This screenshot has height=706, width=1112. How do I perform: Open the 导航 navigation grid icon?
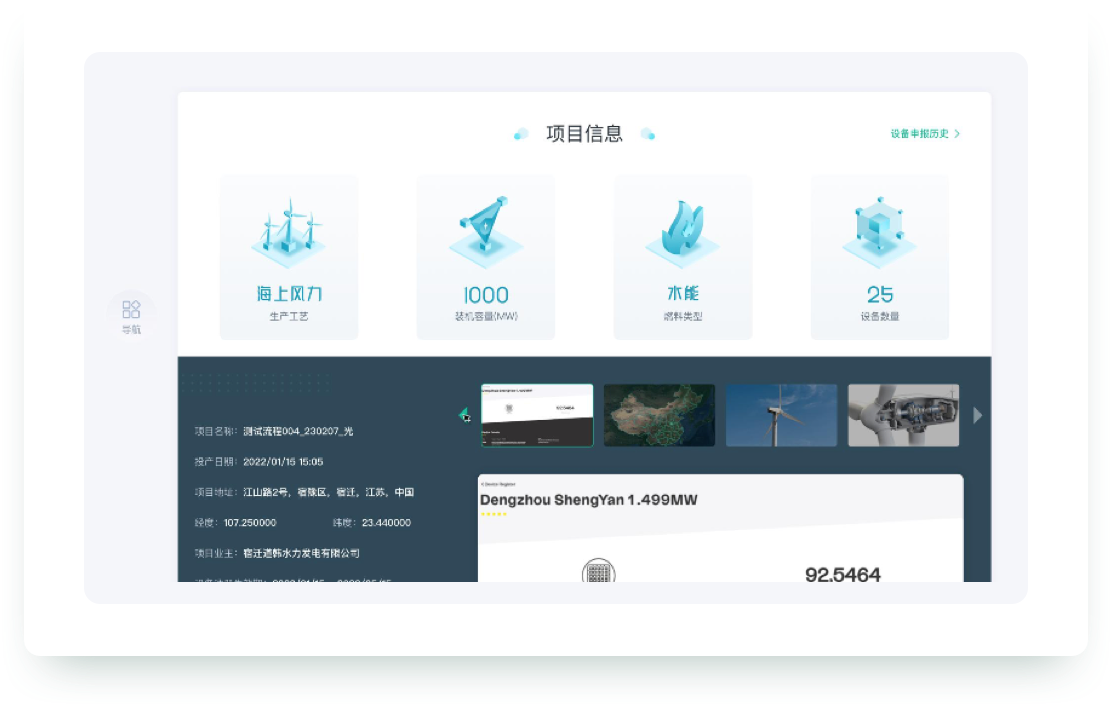[x=131, y=309]
